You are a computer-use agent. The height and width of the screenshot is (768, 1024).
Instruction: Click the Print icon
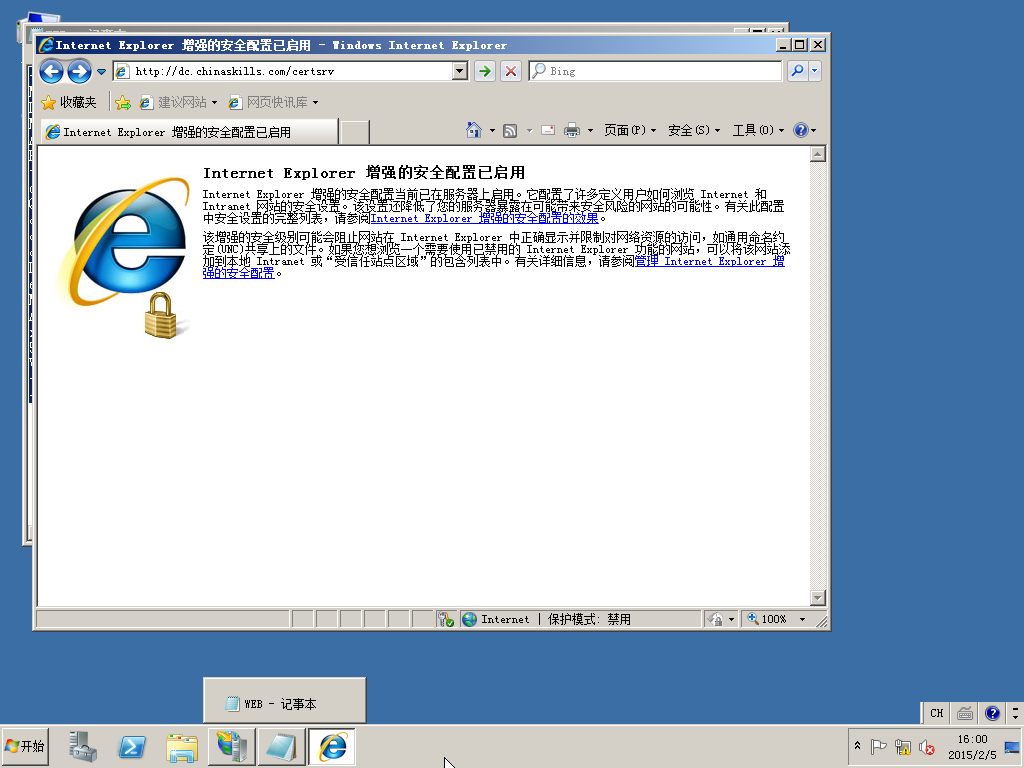tap(571, 131)
